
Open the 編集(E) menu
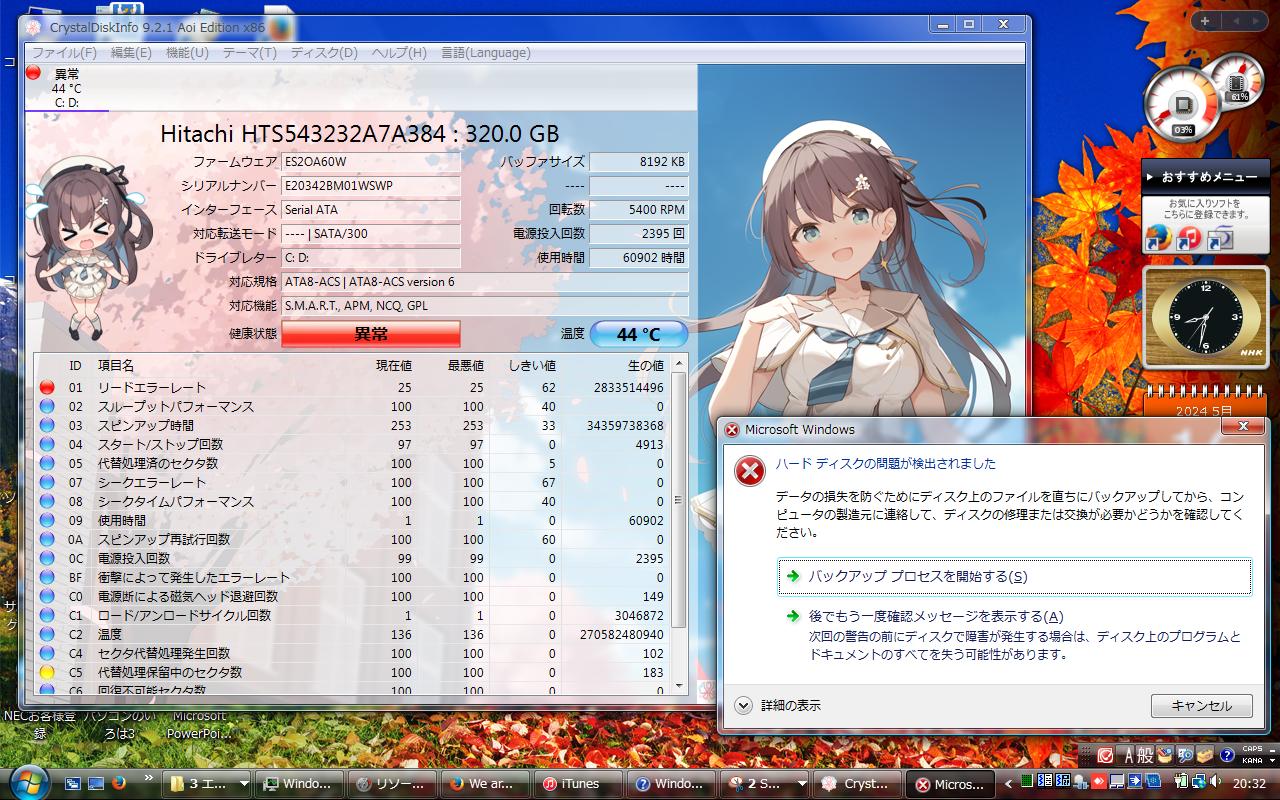(131, 53)
